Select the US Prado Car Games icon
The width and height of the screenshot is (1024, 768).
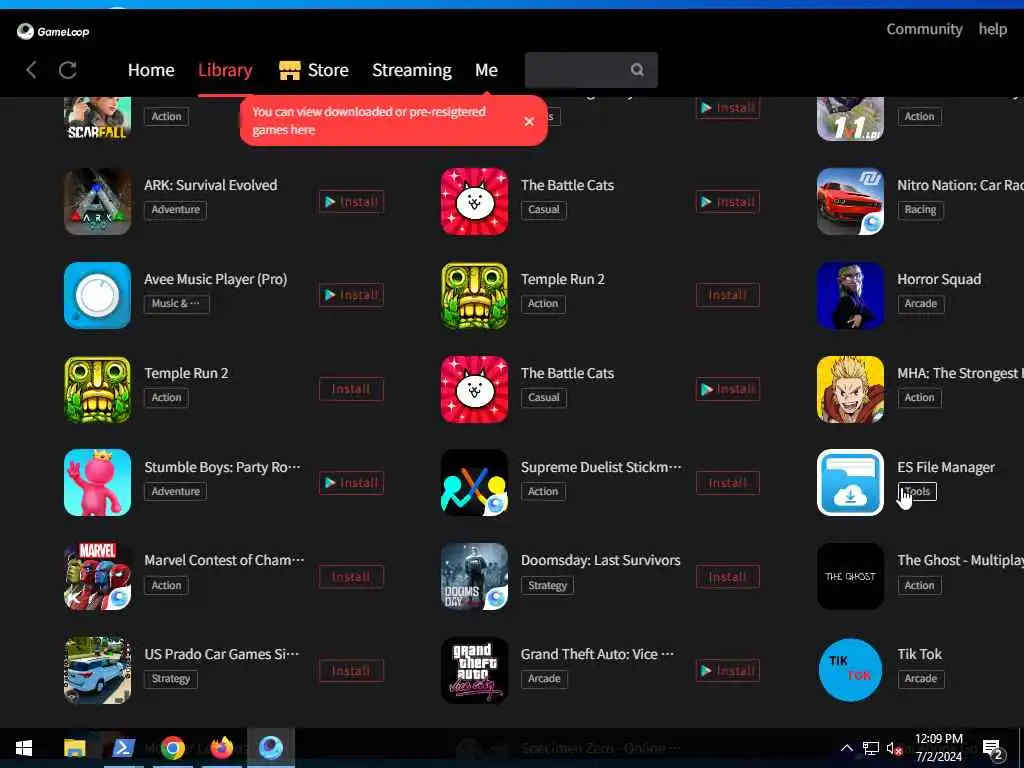(x=97, y=671)
